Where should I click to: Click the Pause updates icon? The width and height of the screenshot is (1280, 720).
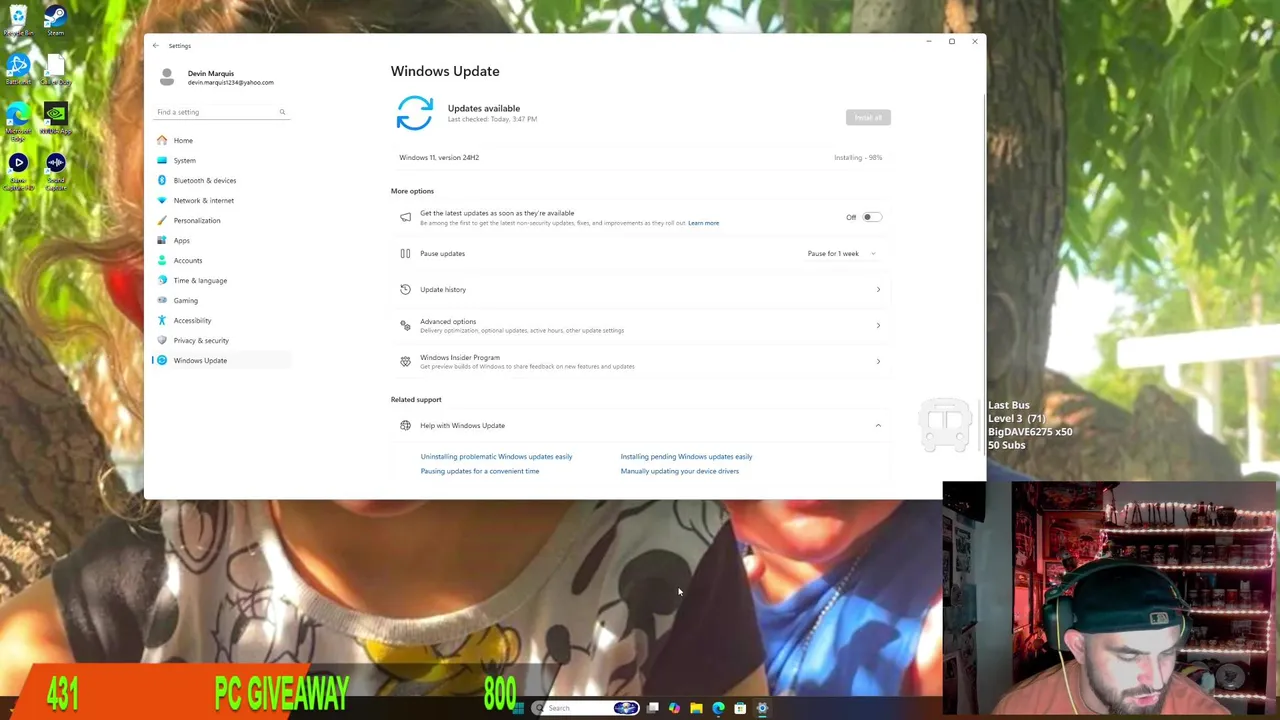(x=405, y=253)
